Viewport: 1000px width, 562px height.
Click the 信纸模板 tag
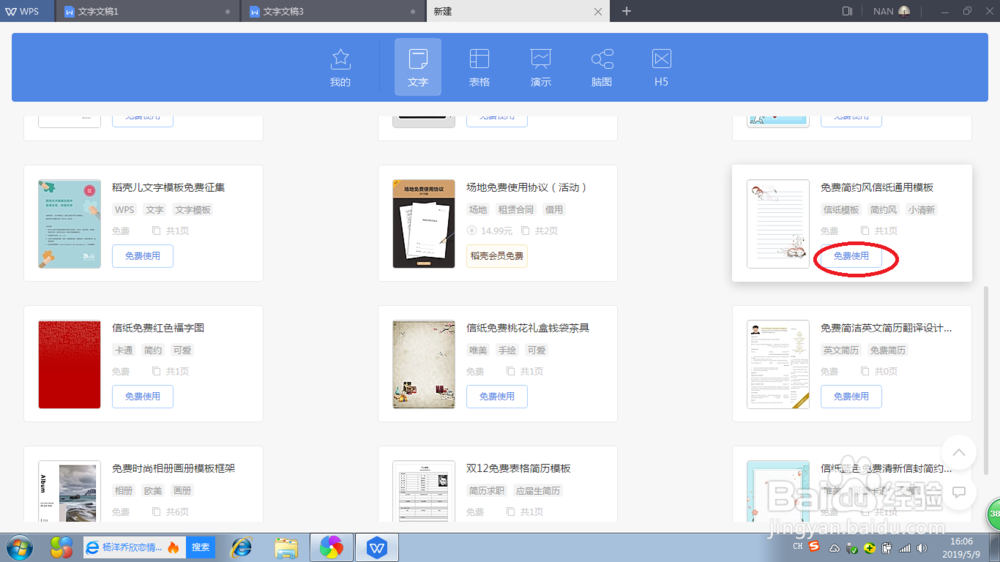[841, 210]
